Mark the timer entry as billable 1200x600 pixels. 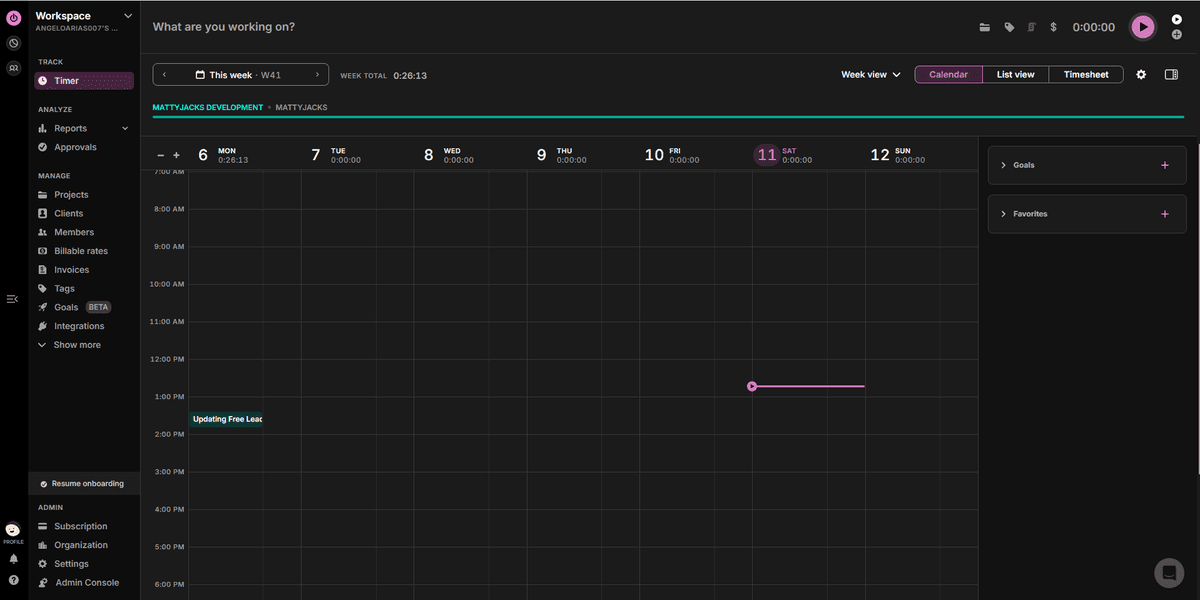point(1053,27)
